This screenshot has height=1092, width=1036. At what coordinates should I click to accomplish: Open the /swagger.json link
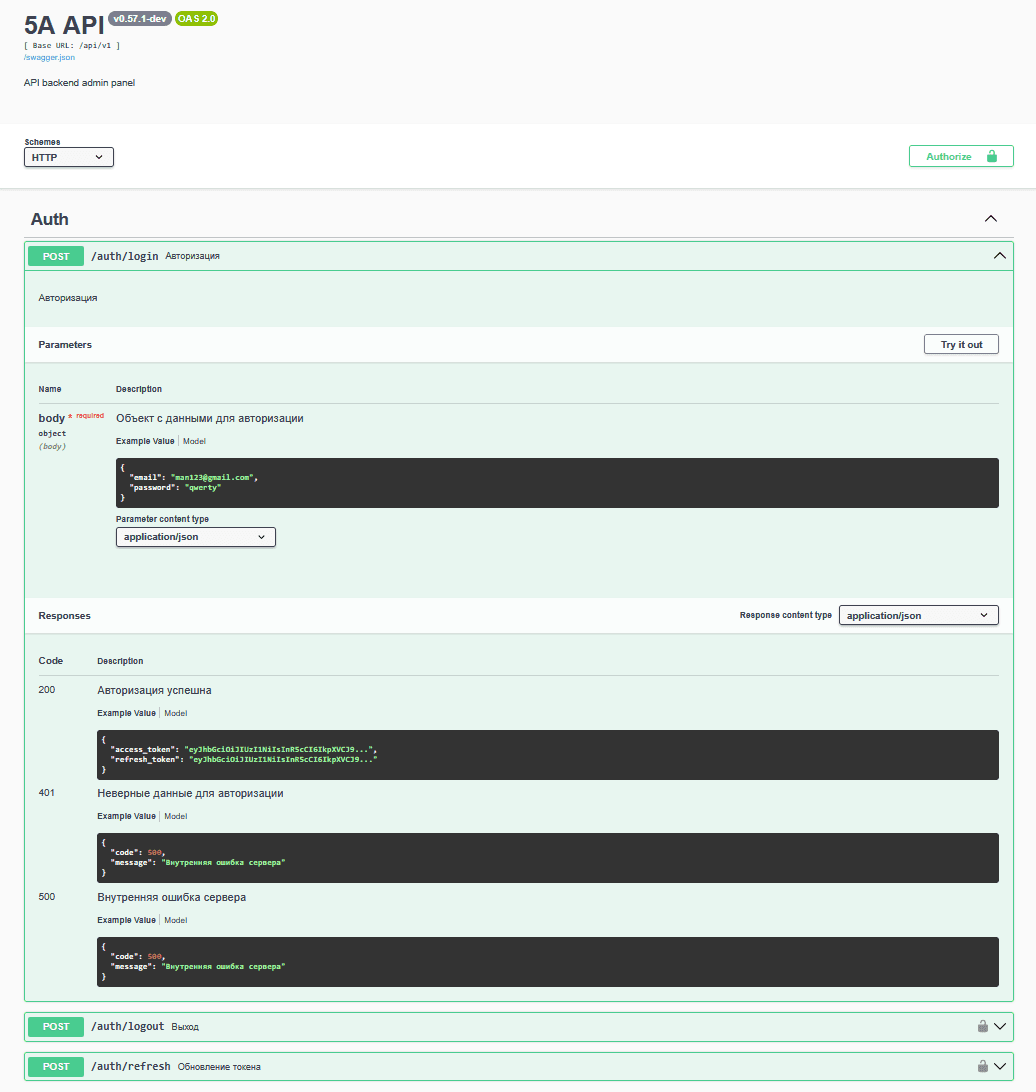pyautogui.click(x=49, y=57)
